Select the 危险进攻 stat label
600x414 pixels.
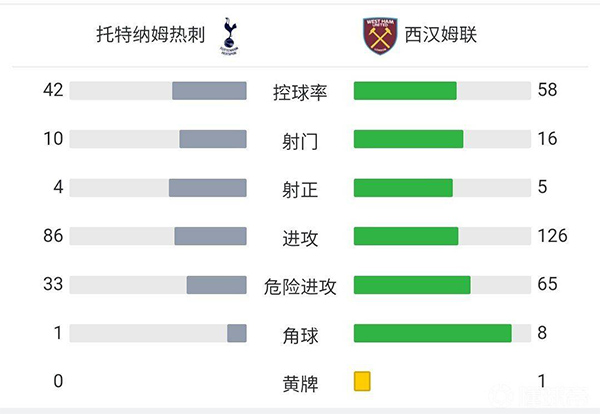[x=300, y=285]
